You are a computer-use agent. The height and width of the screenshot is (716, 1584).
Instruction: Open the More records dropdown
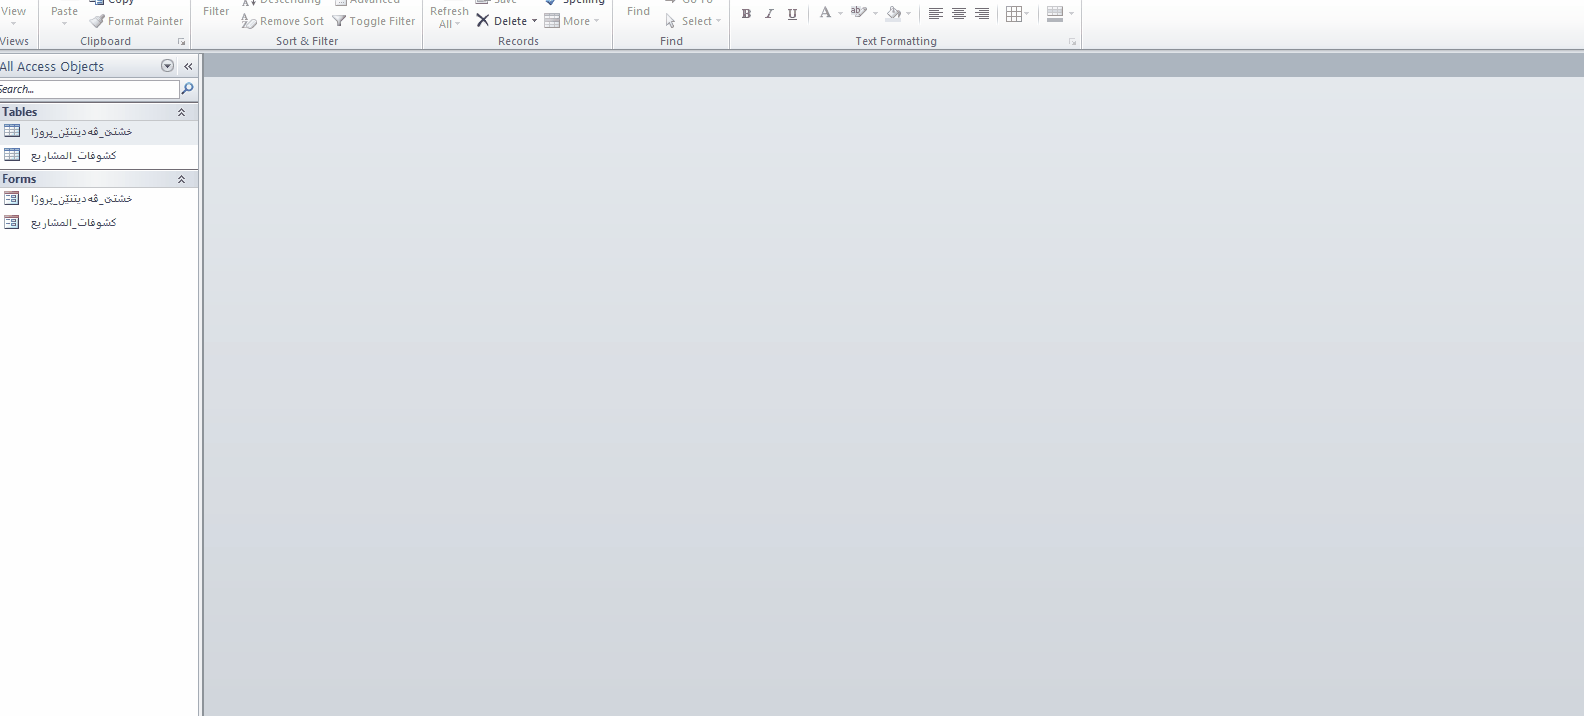pyautogui.click(x=572, y=21)
